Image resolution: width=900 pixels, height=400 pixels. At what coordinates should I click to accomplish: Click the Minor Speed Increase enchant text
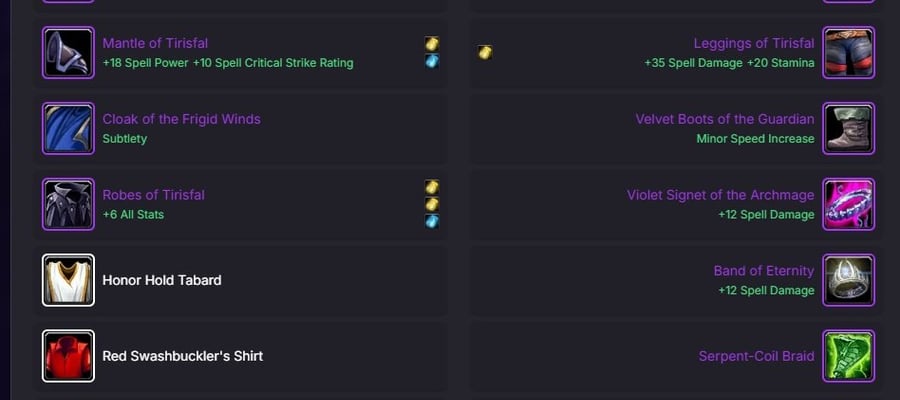(755, 139)
